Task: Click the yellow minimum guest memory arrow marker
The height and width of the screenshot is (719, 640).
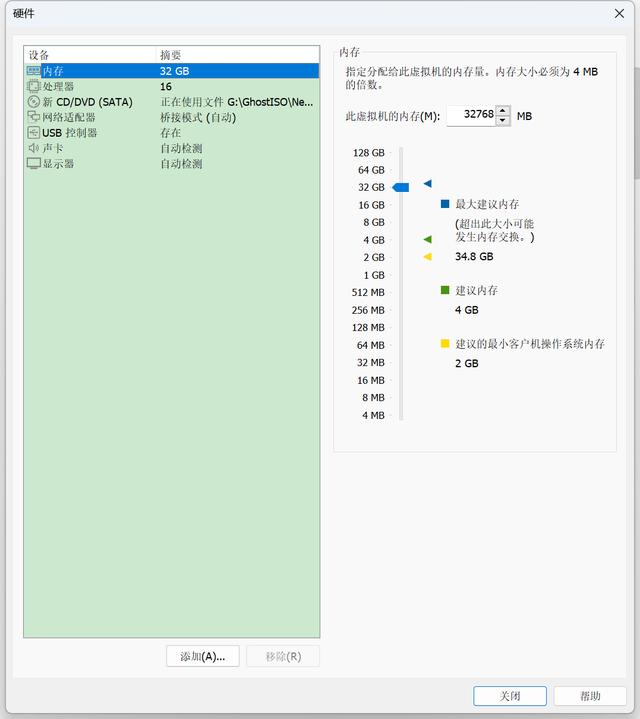Action: click(x=428, y=257)
